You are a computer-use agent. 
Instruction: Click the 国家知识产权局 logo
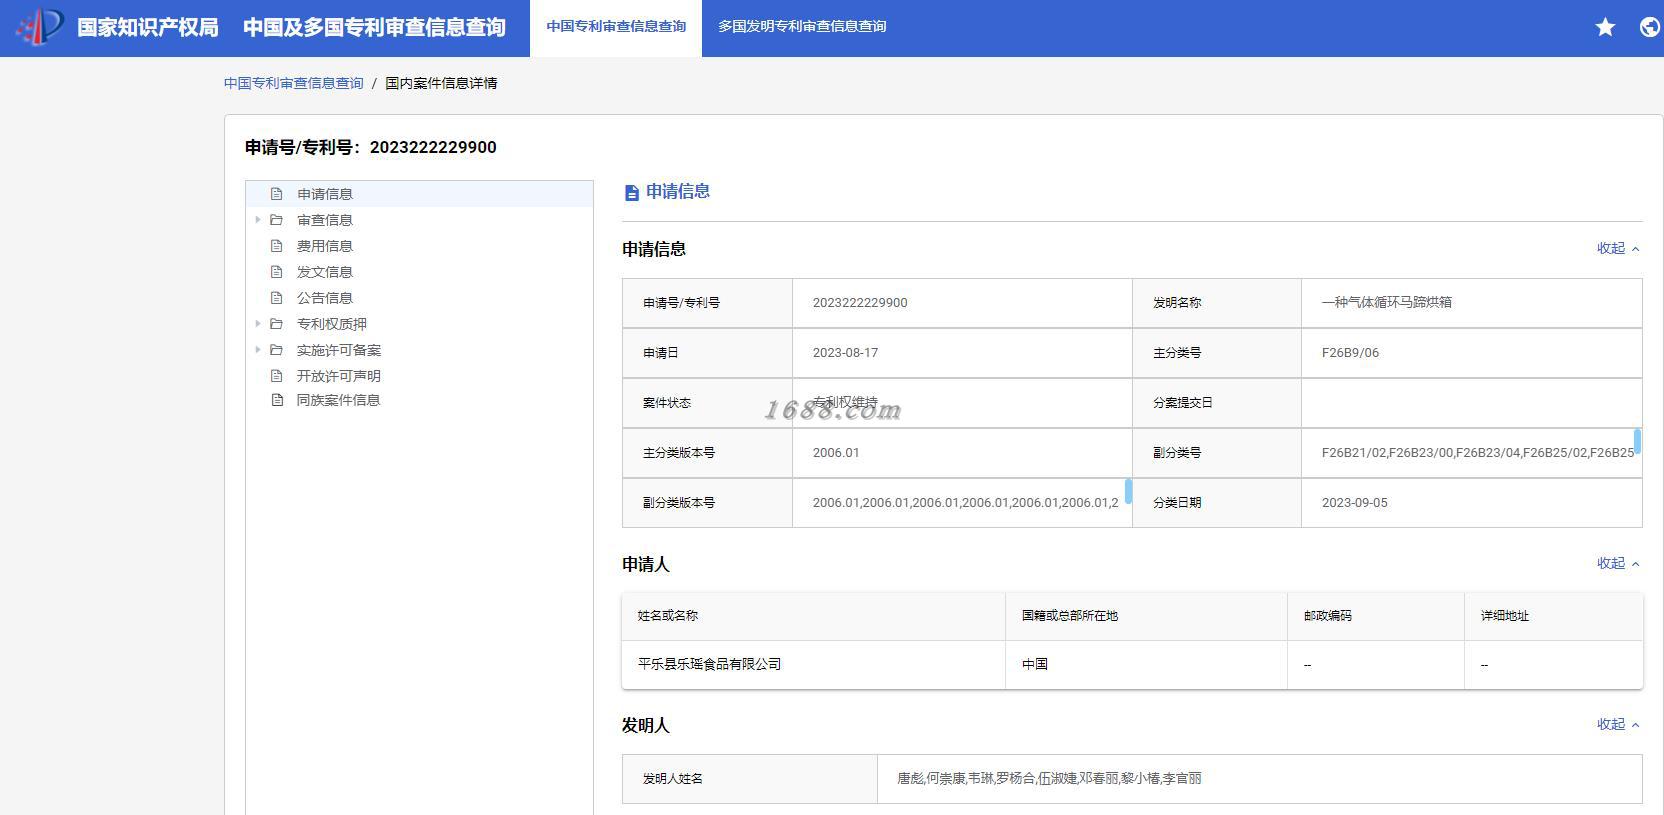41,27
